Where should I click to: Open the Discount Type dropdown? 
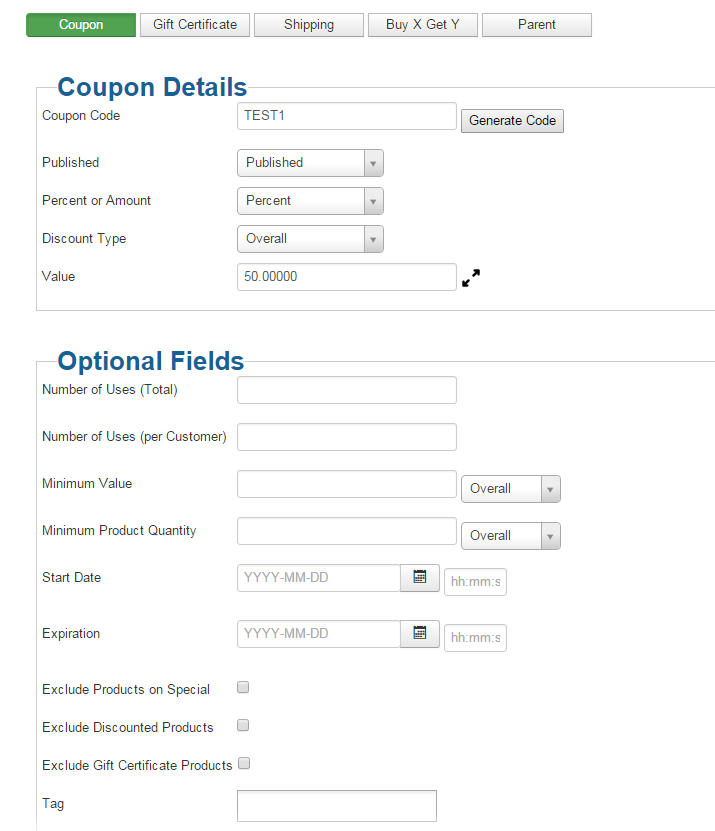tap(310, 239)
